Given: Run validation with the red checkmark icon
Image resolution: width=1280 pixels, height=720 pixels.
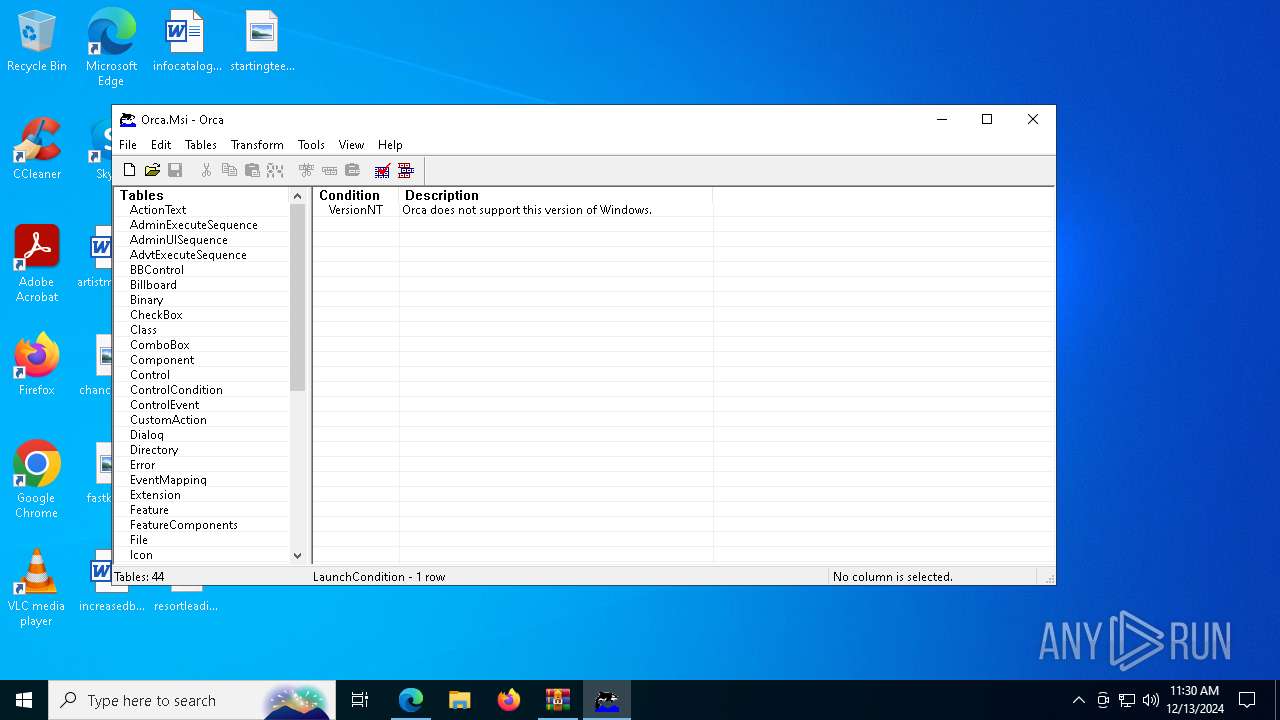Looking at the screenshot, I should [382, 171].
